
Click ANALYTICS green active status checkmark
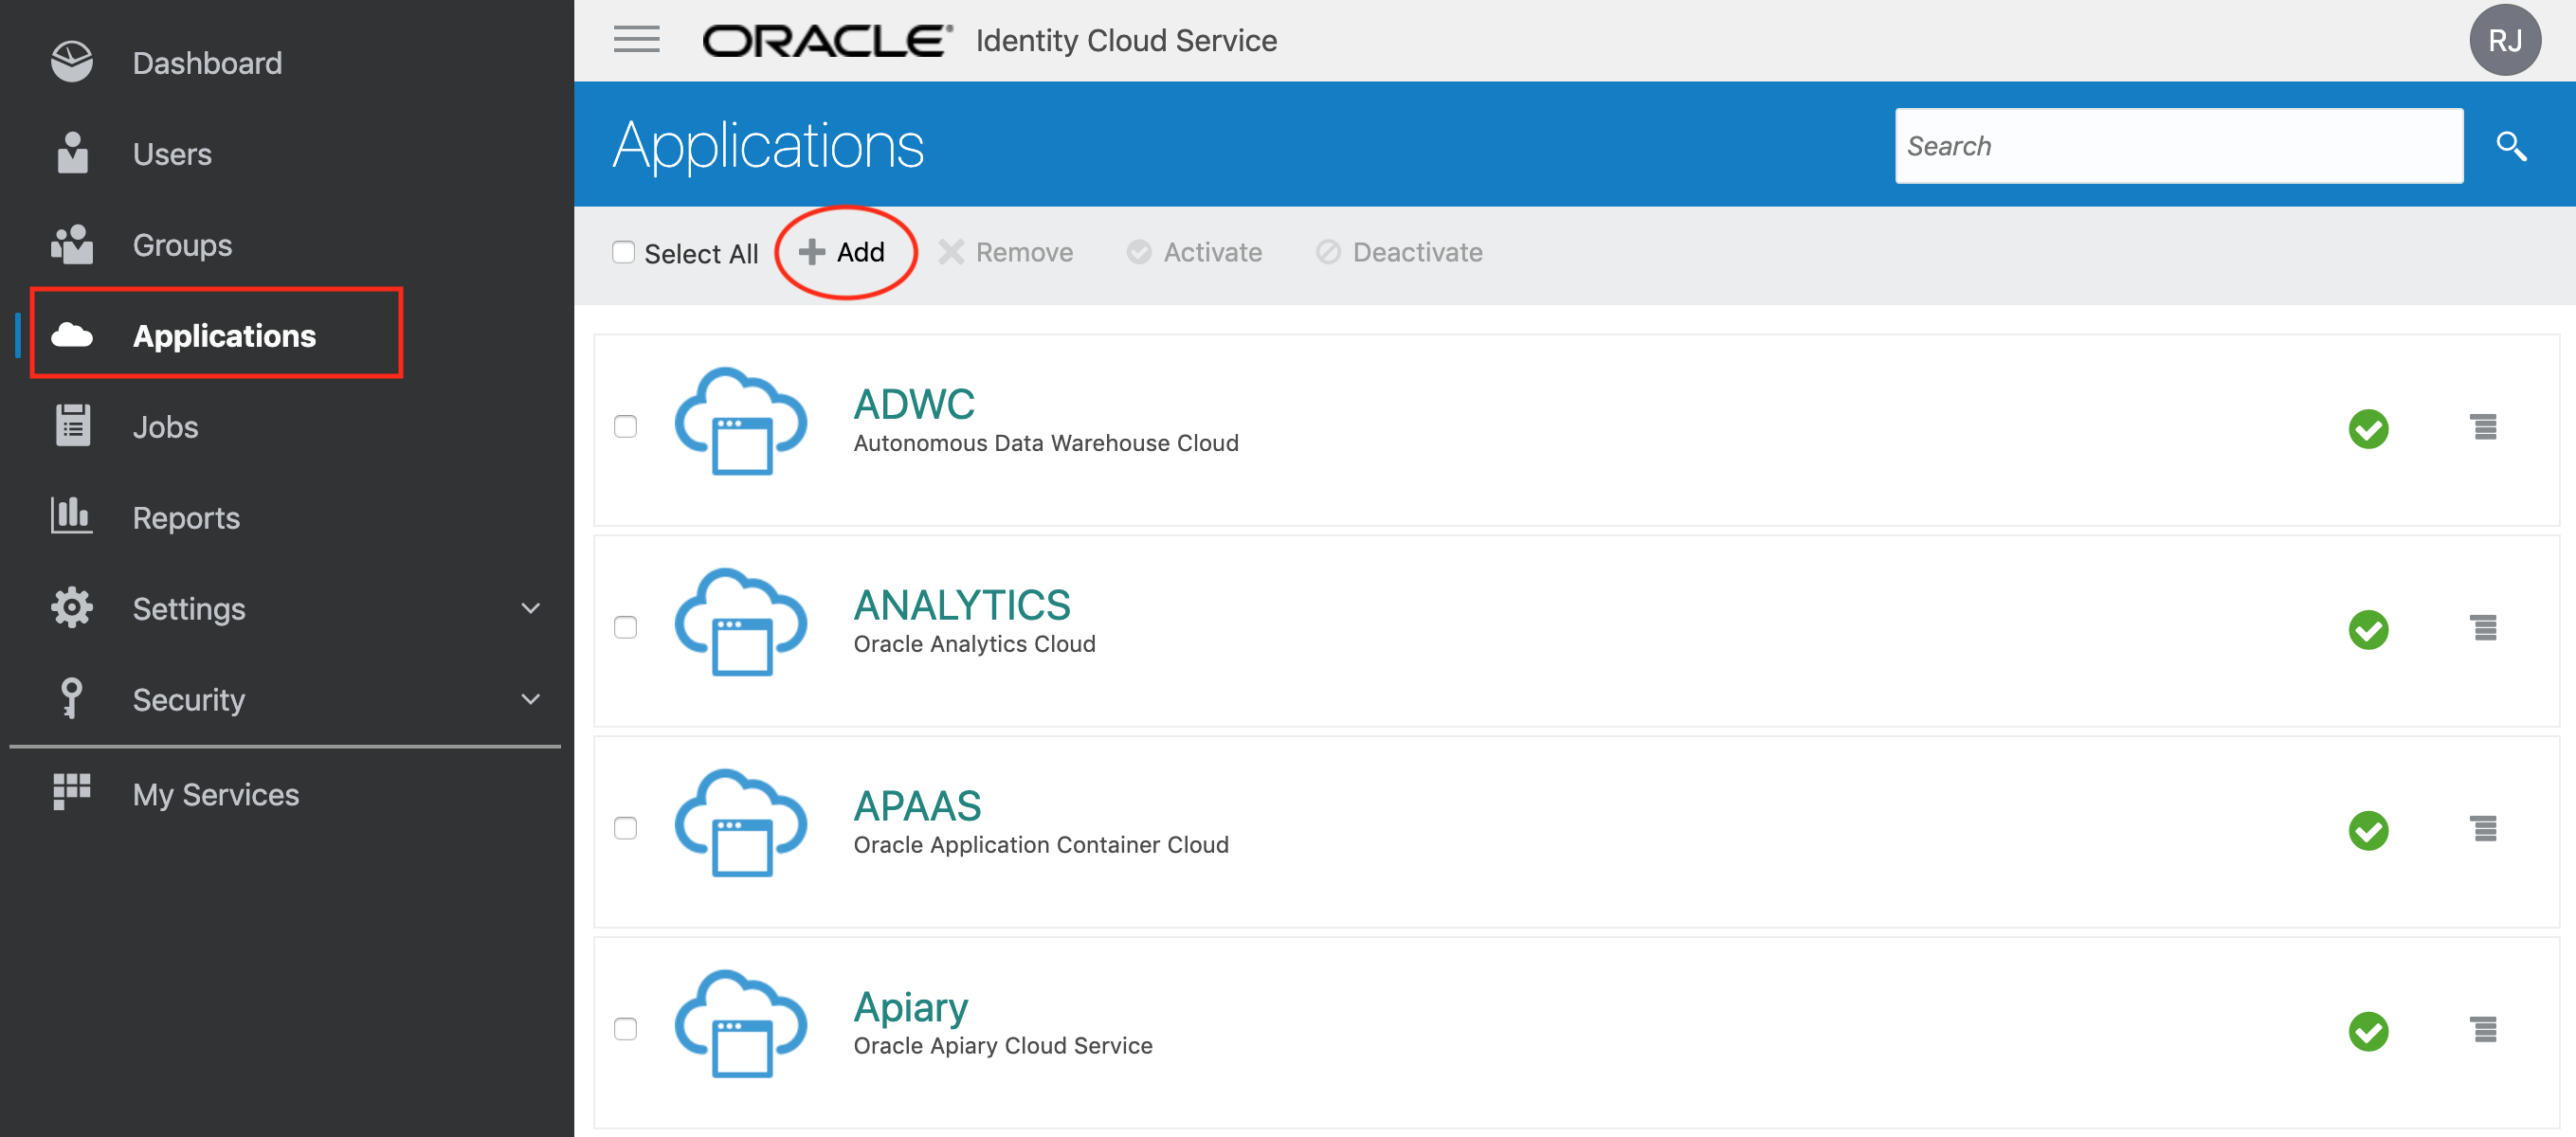[x=2368, y=630]
